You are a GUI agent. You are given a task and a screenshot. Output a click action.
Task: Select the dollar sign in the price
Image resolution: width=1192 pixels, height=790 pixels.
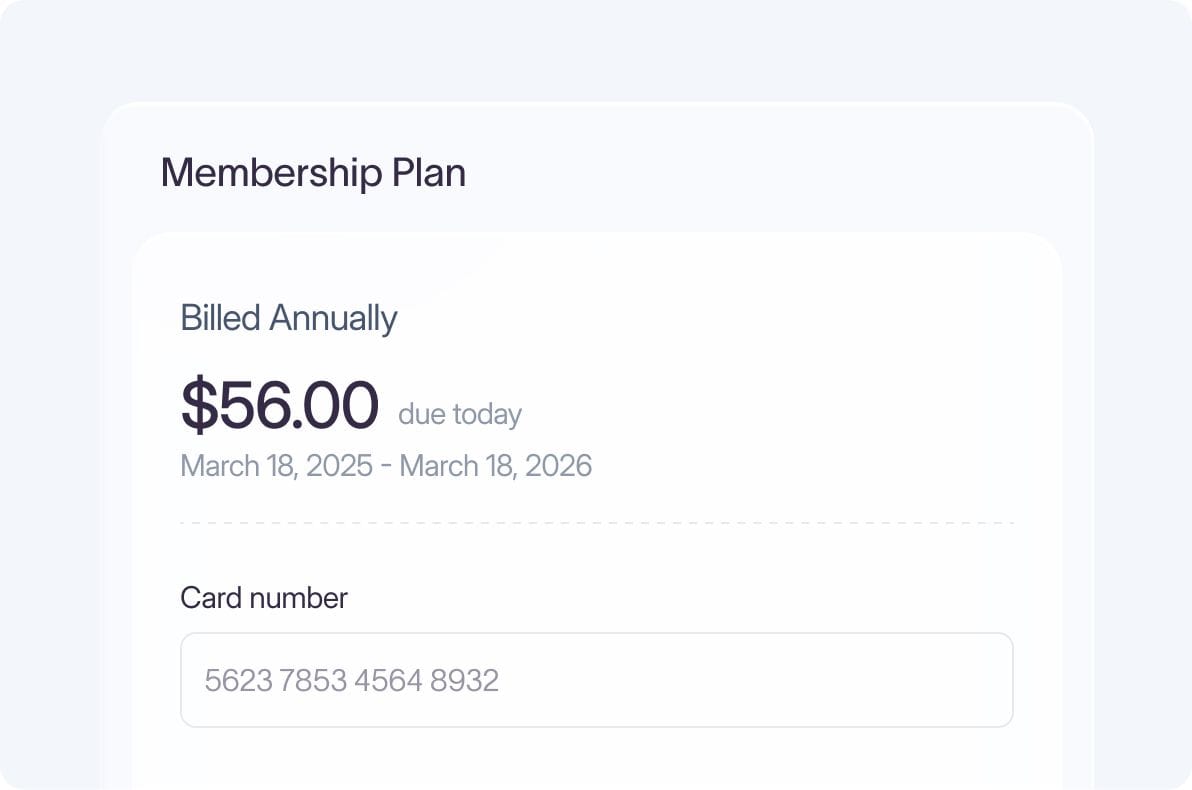coord(197,404)
